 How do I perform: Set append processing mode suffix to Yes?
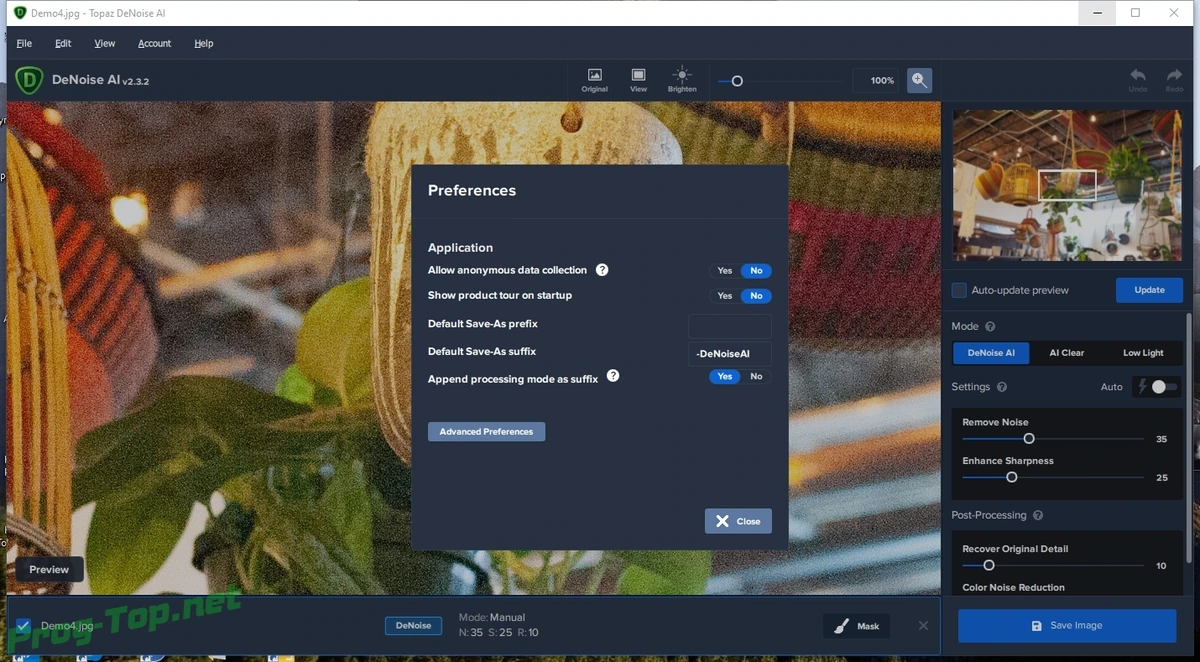pos(725,377)
